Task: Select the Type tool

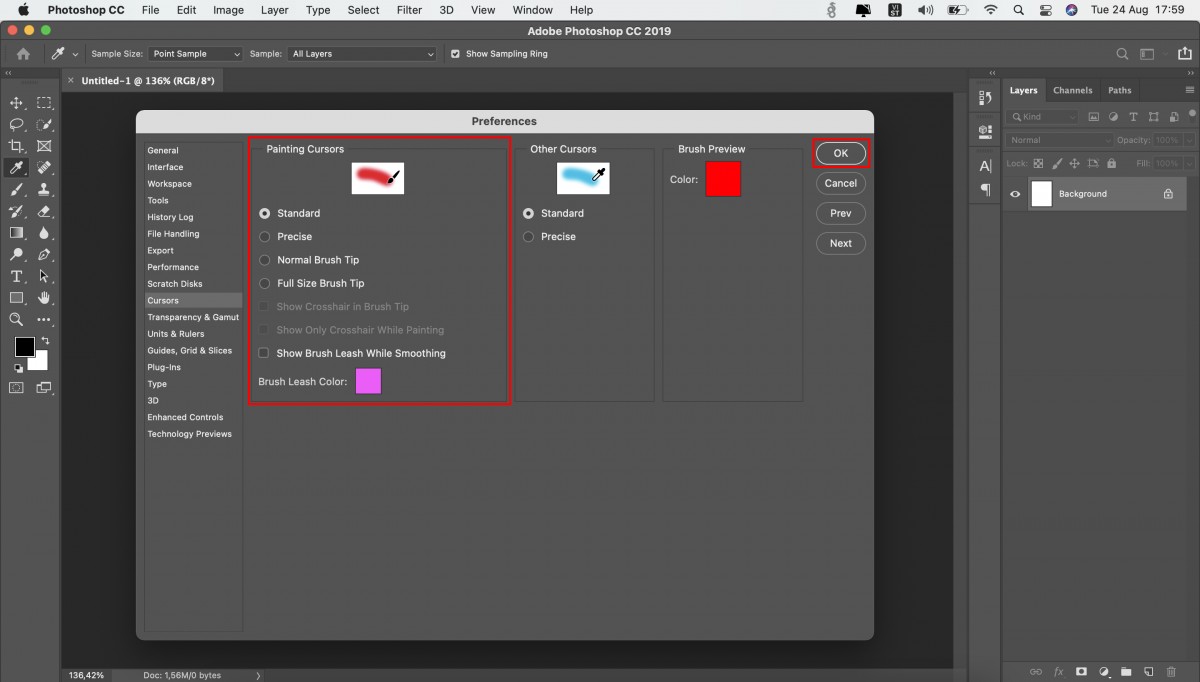Action: point(16,276)
